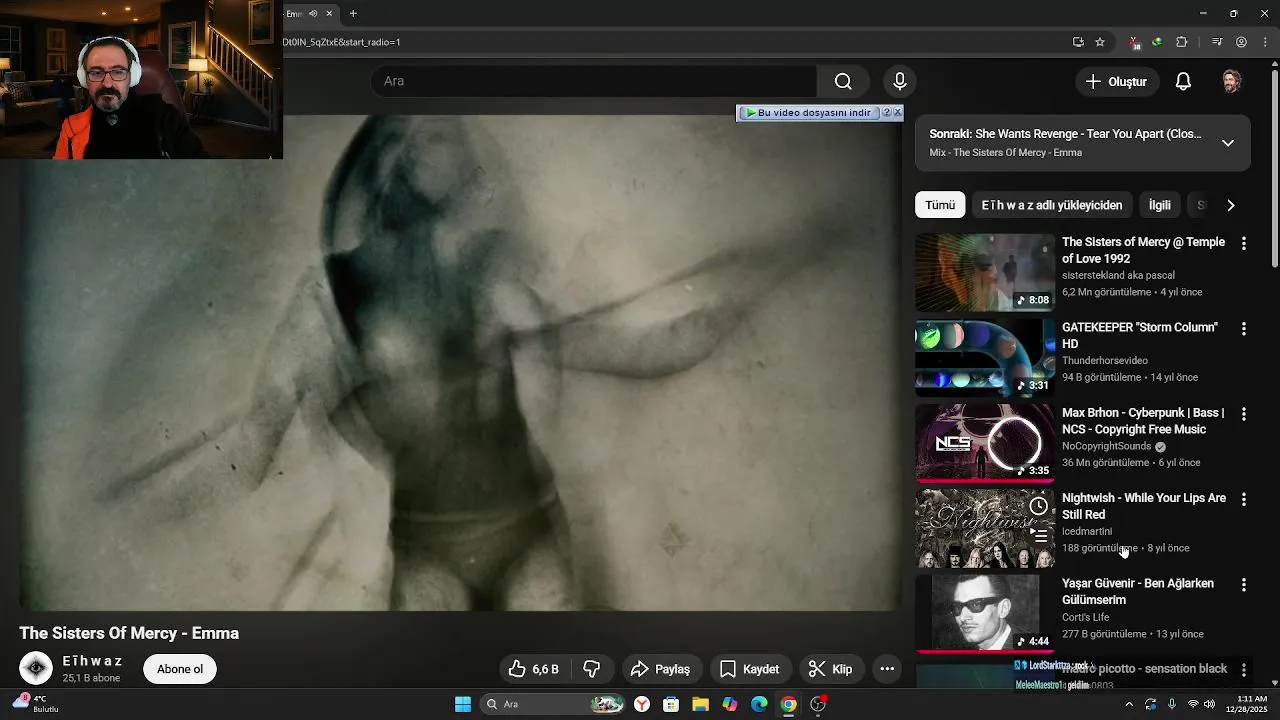Open Microsoft Edge from taskbar
Screen dimensions: 1280x720
coord(759,704)
